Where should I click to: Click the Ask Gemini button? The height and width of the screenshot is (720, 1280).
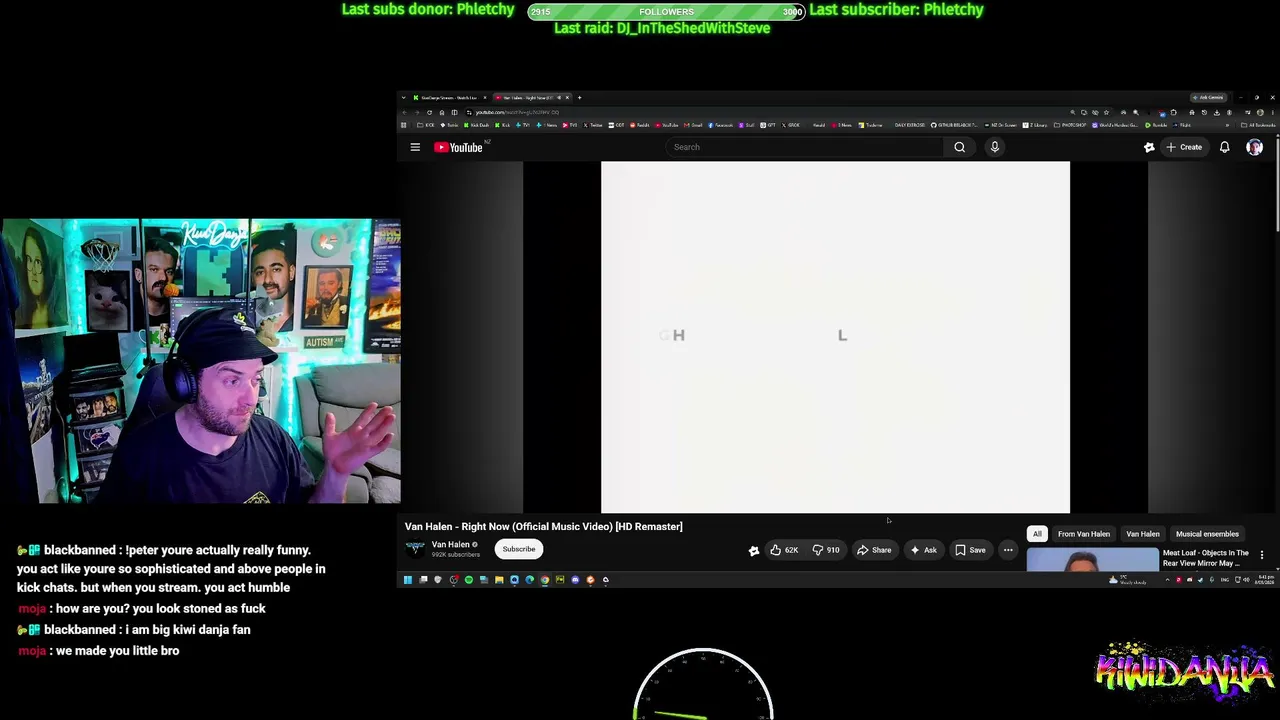1209,98
